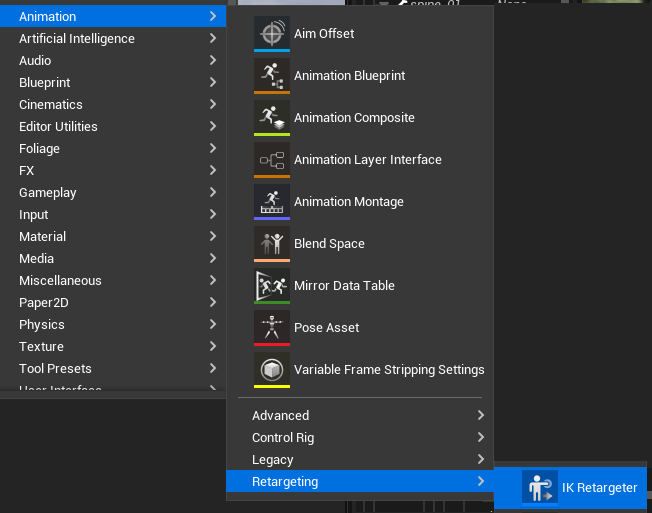Open the Input category
Viewport: 652px width, 513px height.
(x=113, y=215)
